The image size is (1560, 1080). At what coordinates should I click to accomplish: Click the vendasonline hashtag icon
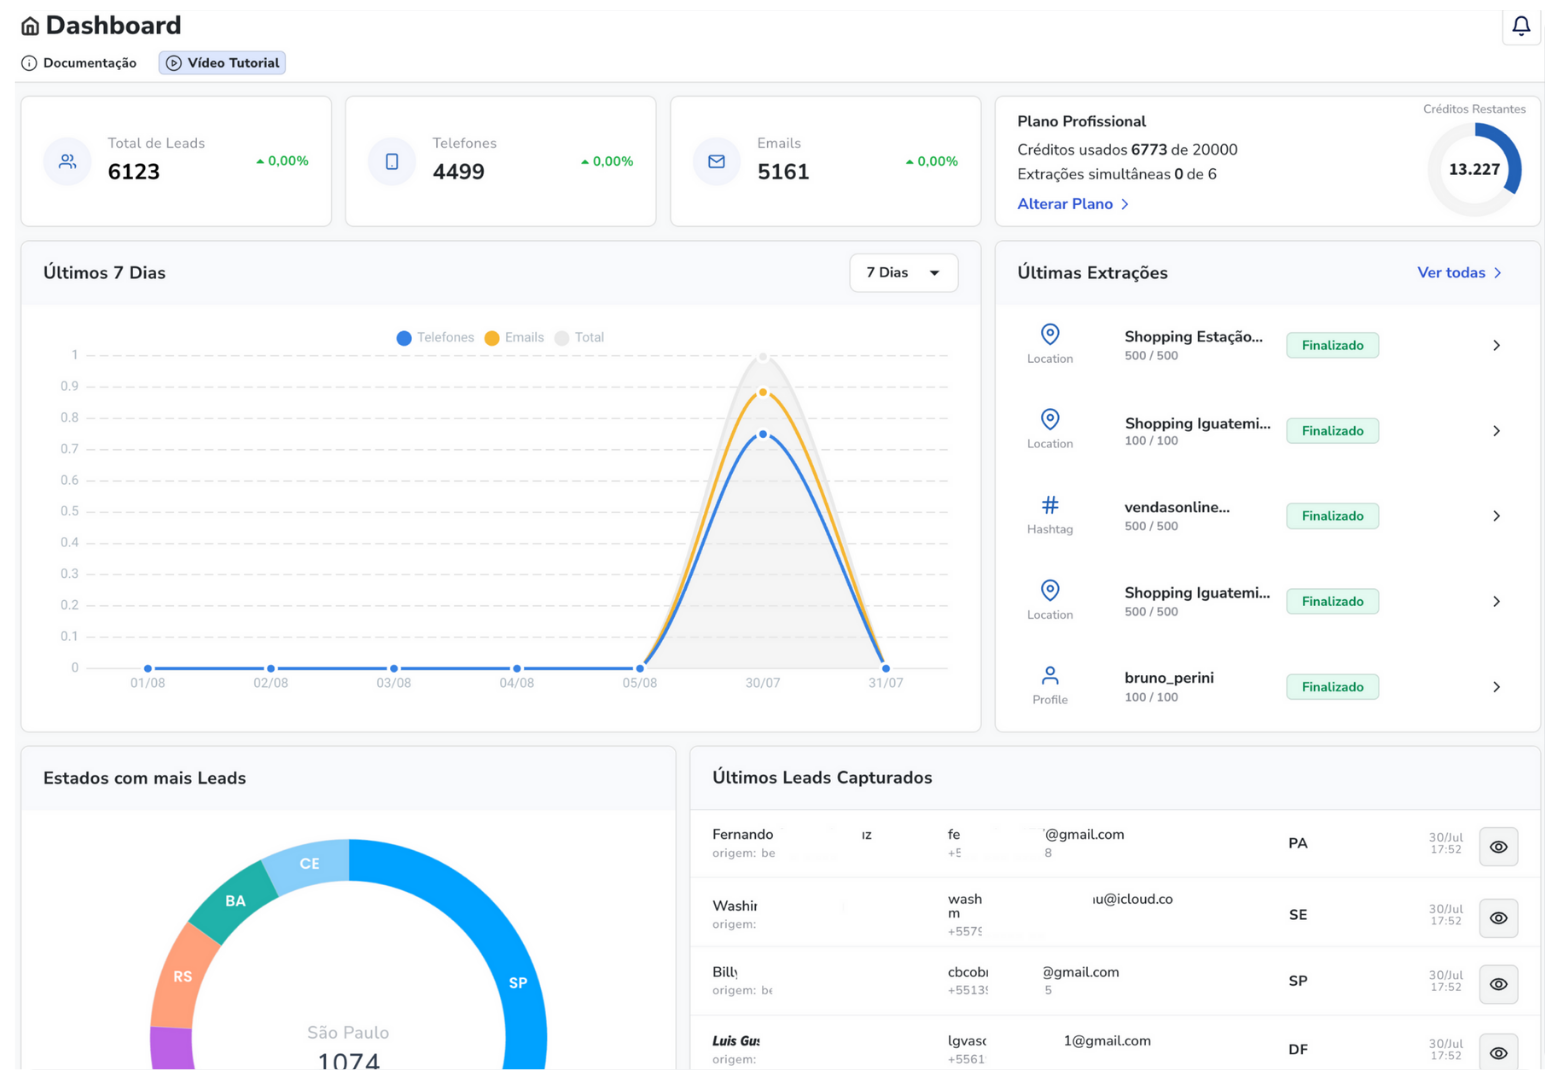(1049, 505)
